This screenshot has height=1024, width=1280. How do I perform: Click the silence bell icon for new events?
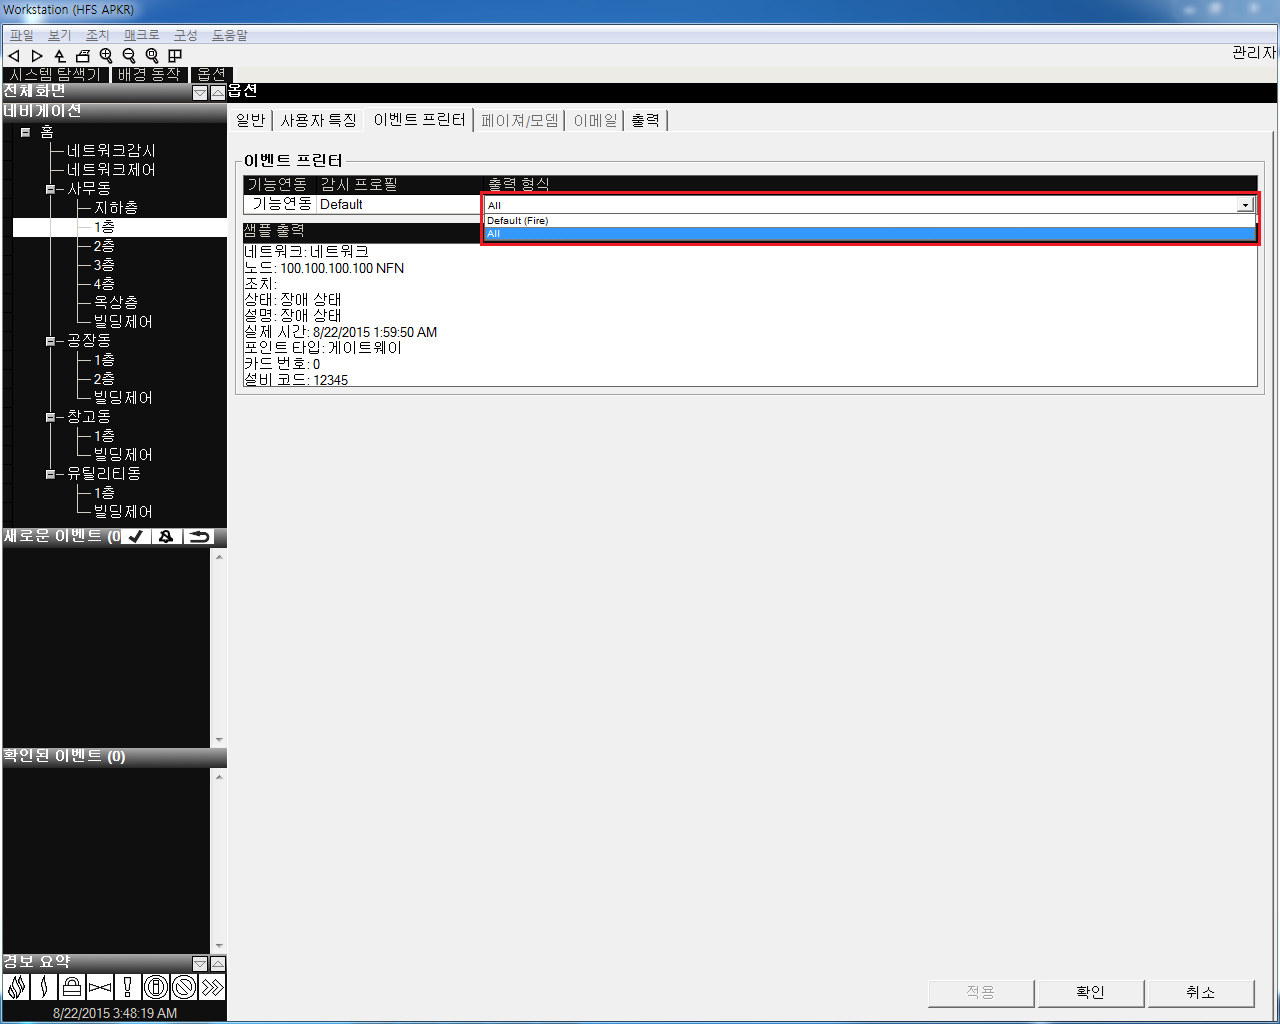click(x=166, y=537)
